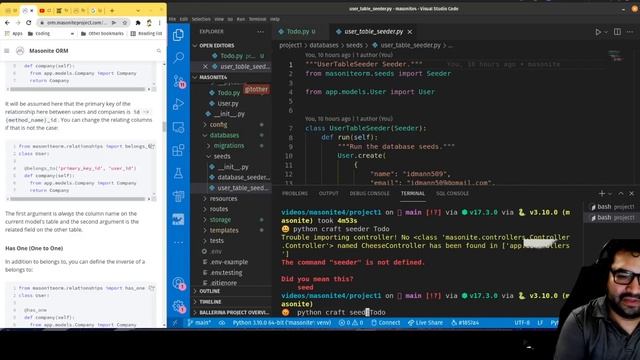The image size is (640, 360).
Task: Switch to the SQL Console tab
Action: pyautogui.click(x=452, y=193)
